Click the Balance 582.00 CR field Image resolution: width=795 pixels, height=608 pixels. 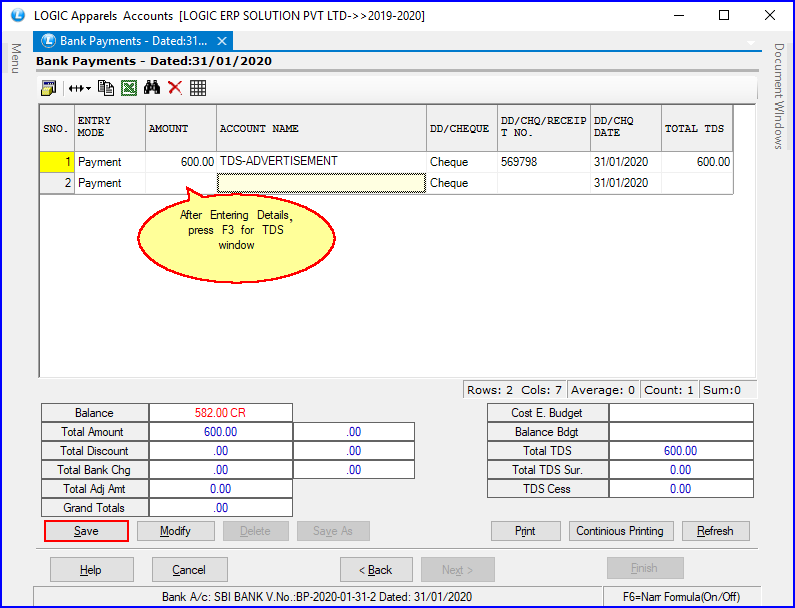pos(221,413)
